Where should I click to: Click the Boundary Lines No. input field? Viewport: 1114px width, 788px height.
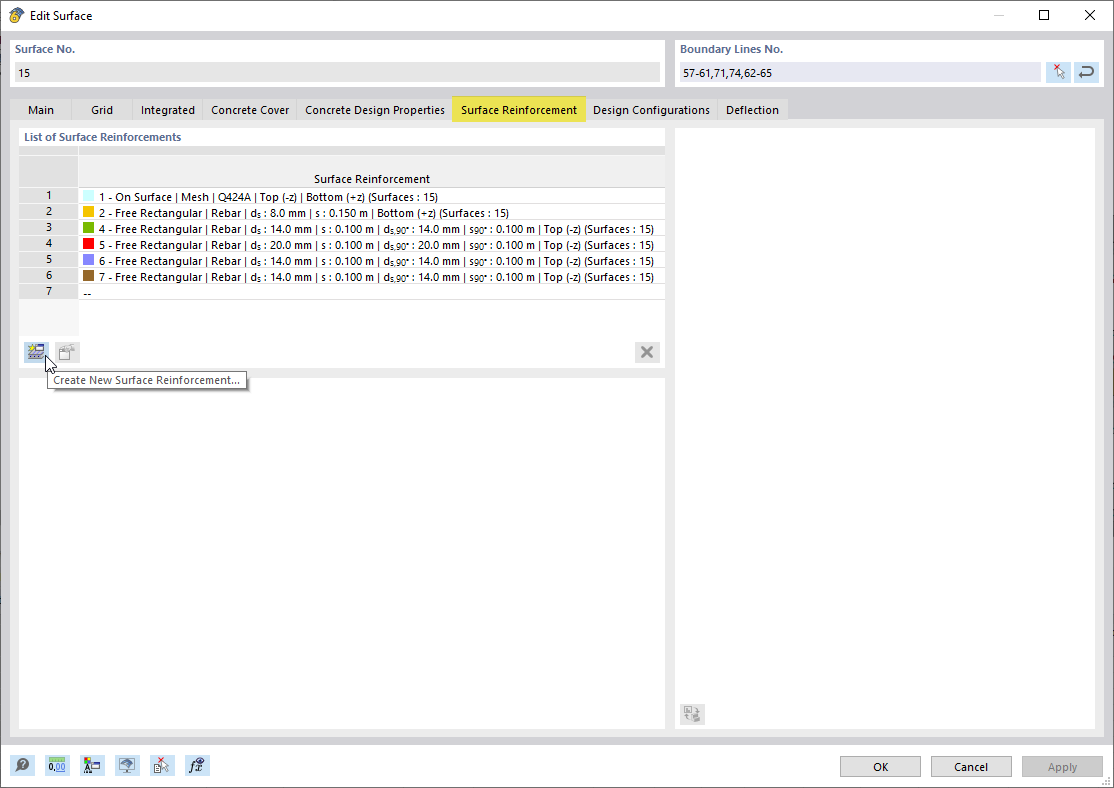pos(860,72)
